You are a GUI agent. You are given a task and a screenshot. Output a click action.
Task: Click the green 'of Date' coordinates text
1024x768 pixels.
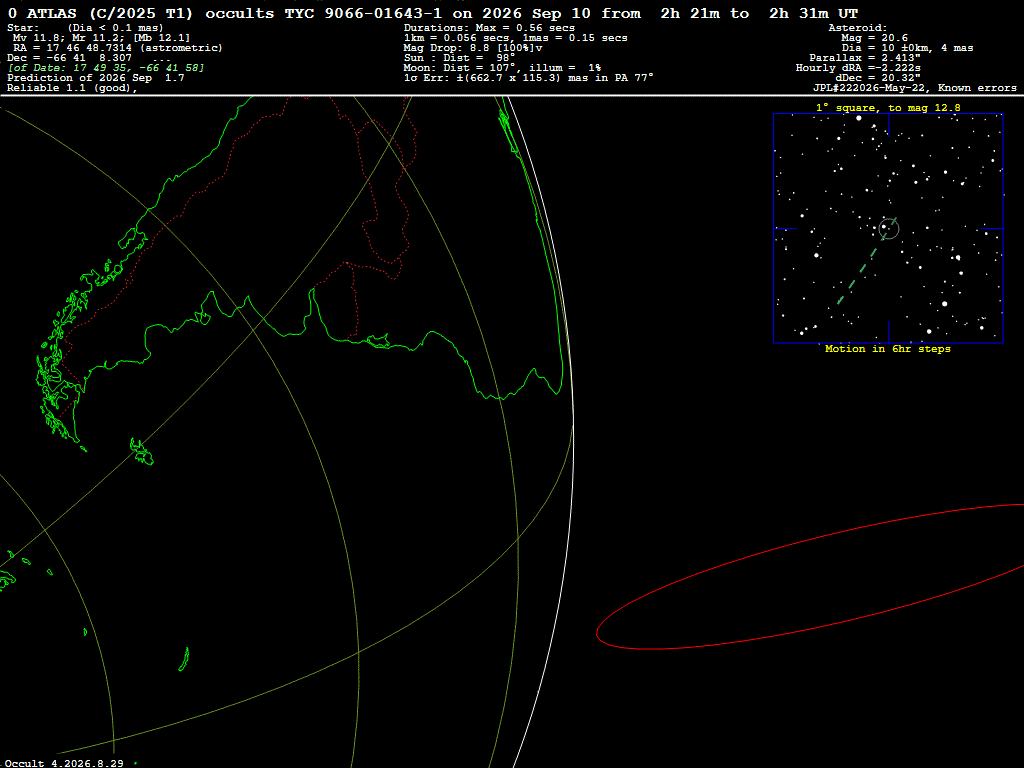(x=106, y=68)
